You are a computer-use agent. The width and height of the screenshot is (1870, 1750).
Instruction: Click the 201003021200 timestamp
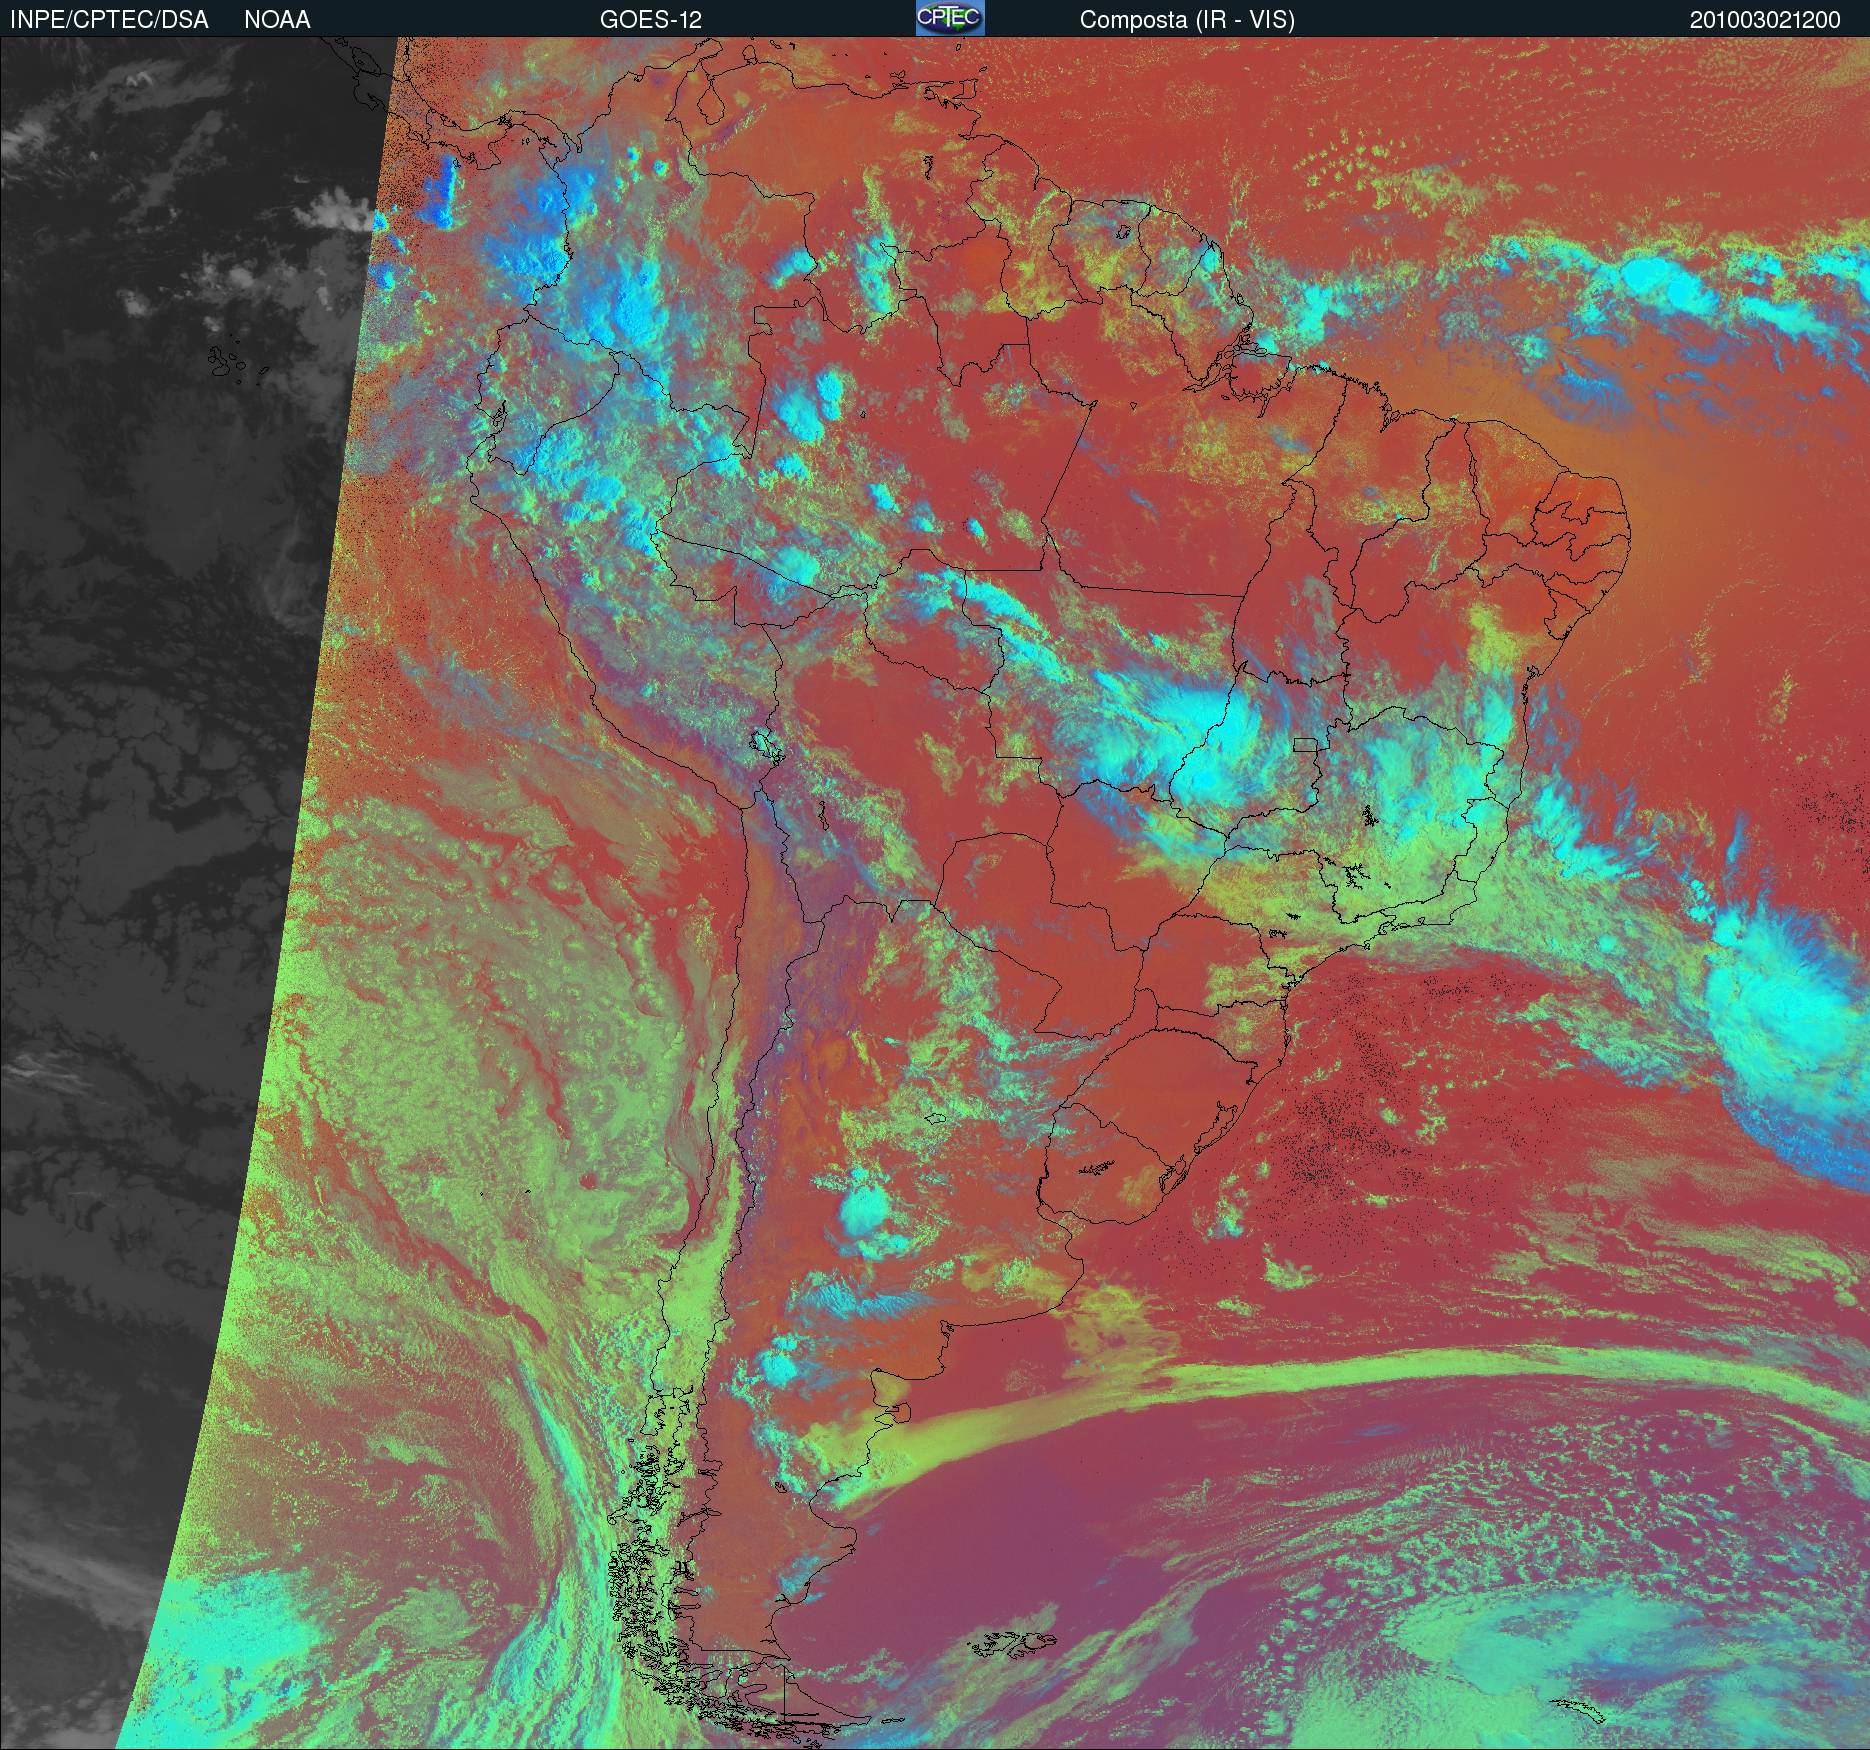pyautogui.click(x=1764, y=19)
